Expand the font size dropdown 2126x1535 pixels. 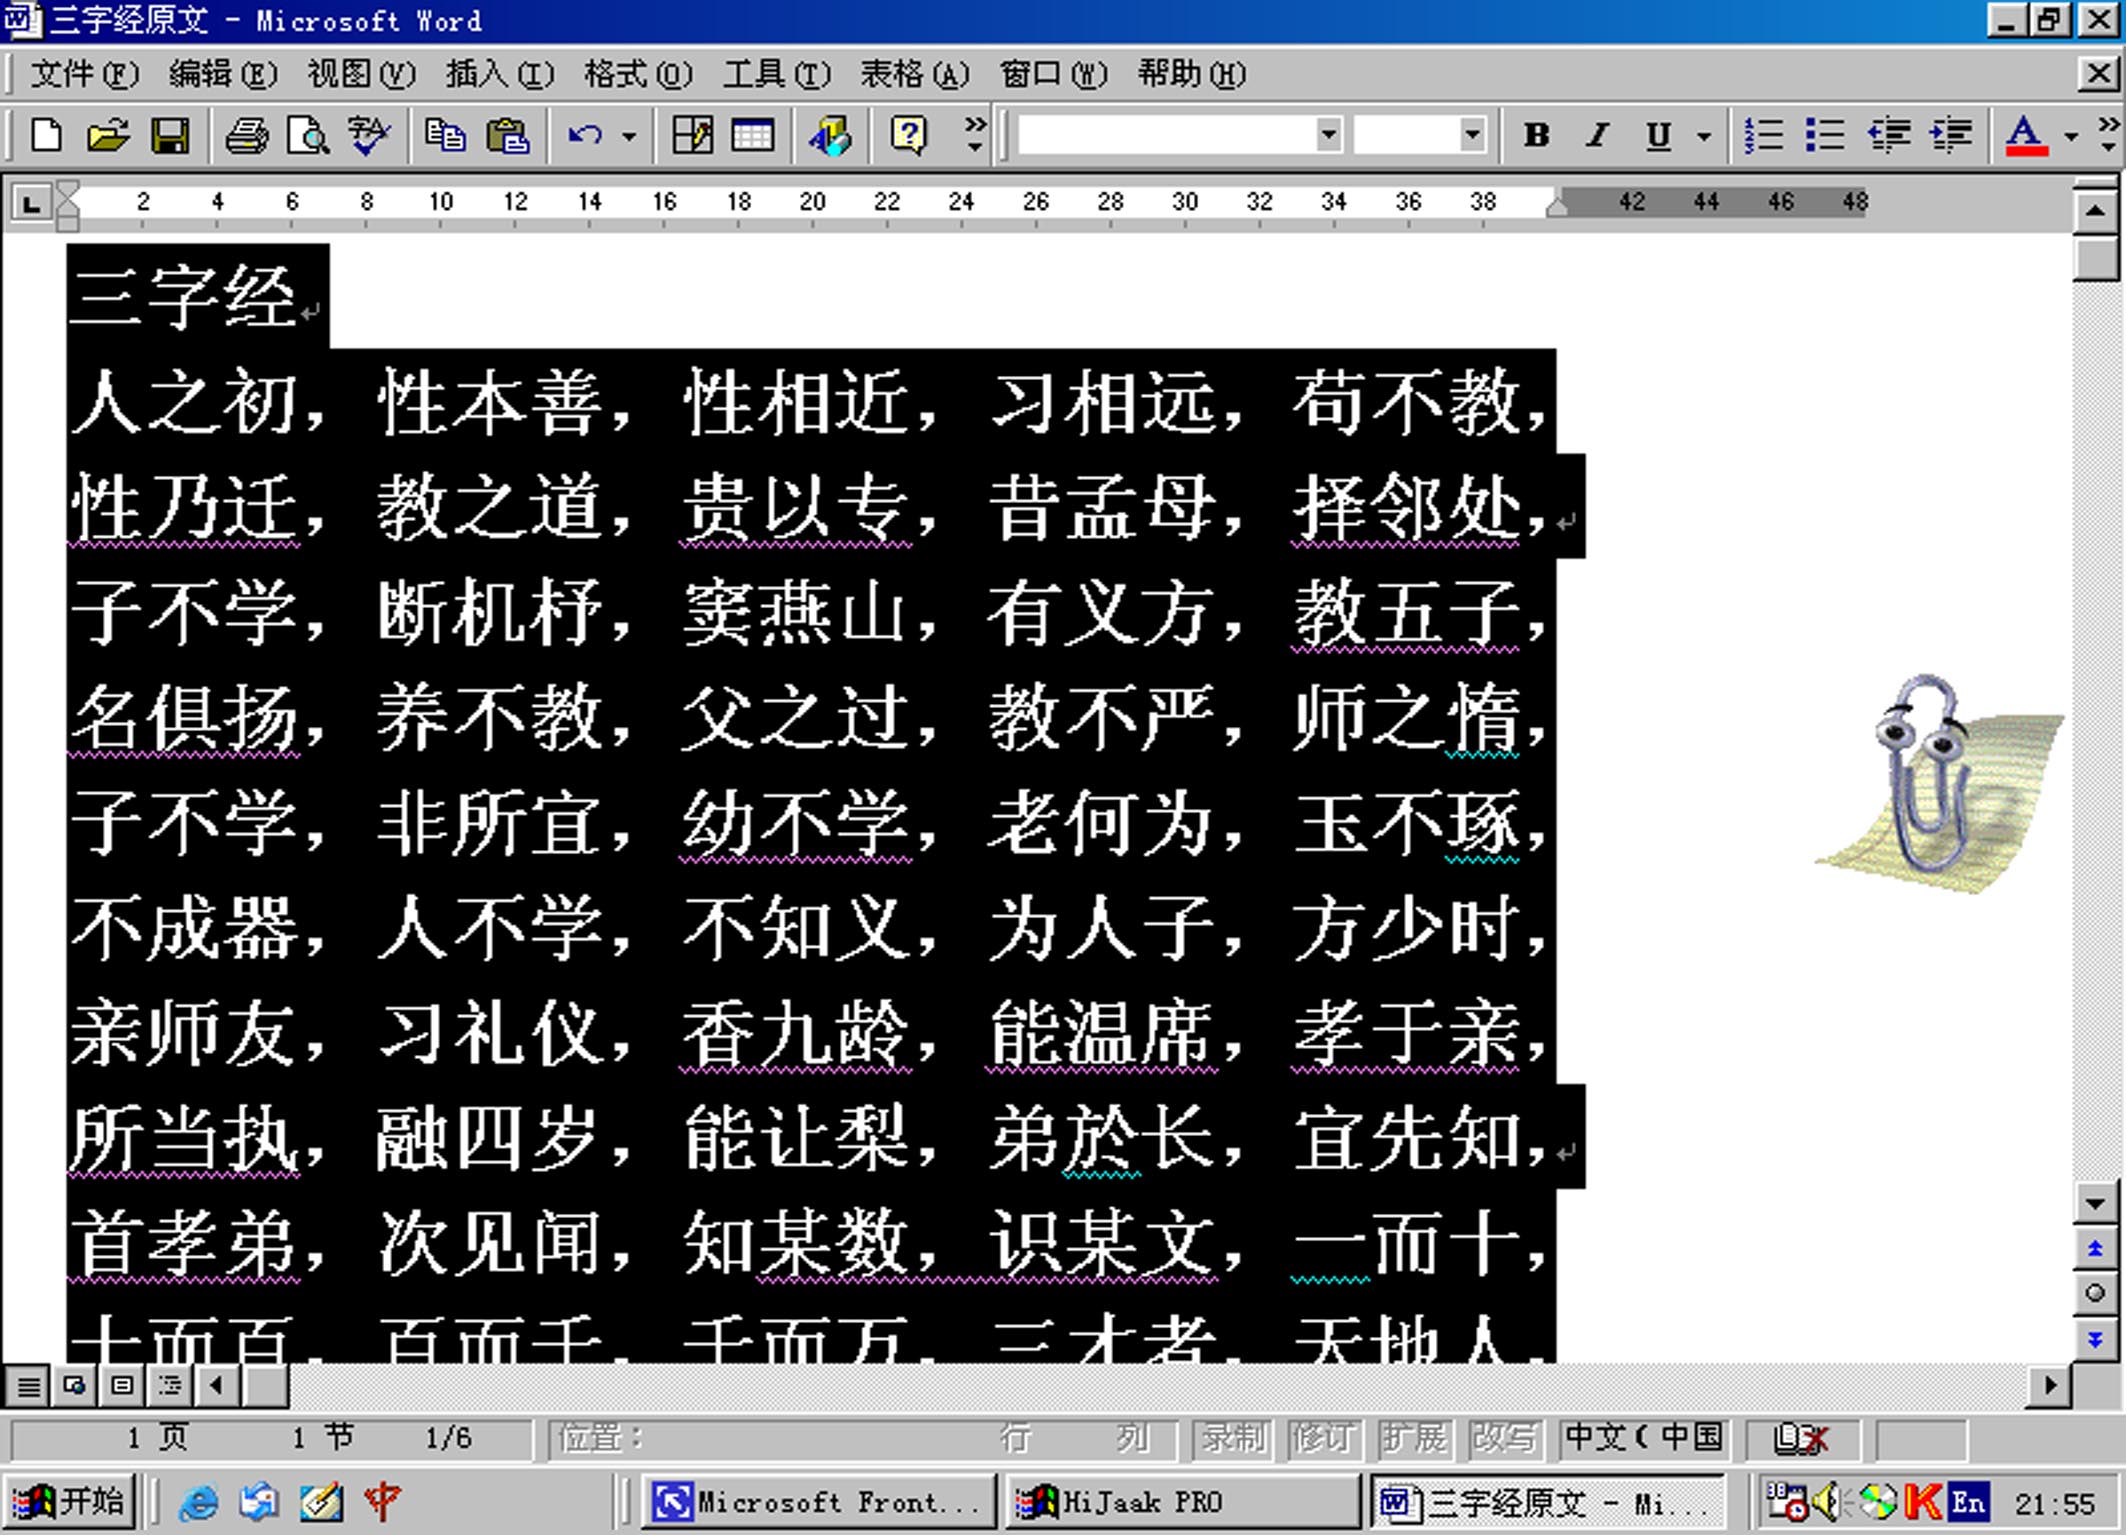tap(1471, 135)
